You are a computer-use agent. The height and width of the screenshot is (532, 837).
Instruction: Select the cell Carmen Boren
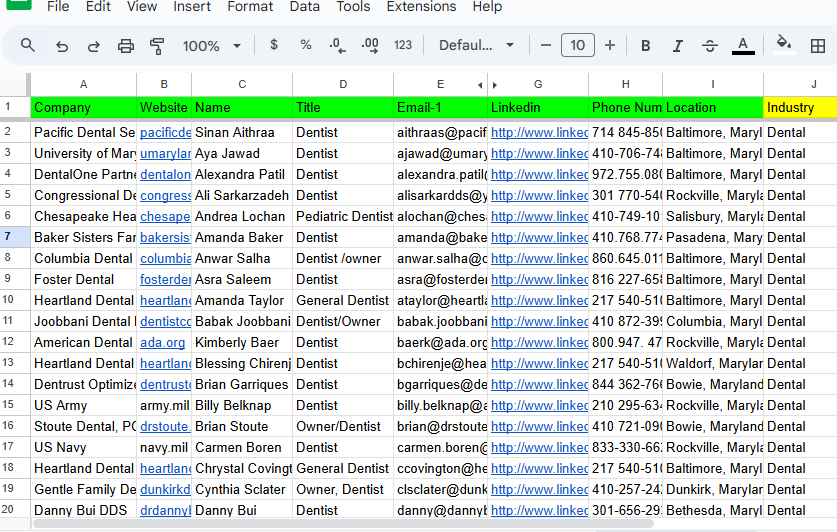242,447
